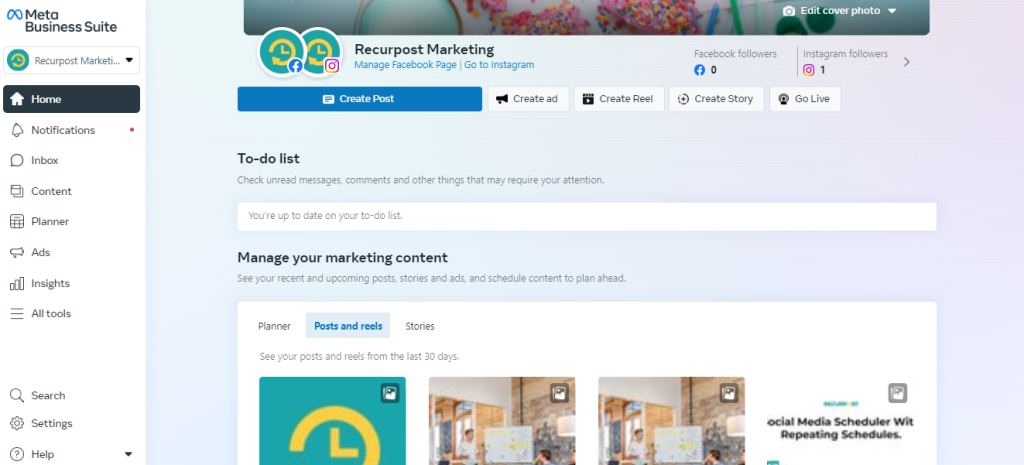Click the Recurpost Marketing page name heading
The image size is (1024, 465).
point(424,49)
